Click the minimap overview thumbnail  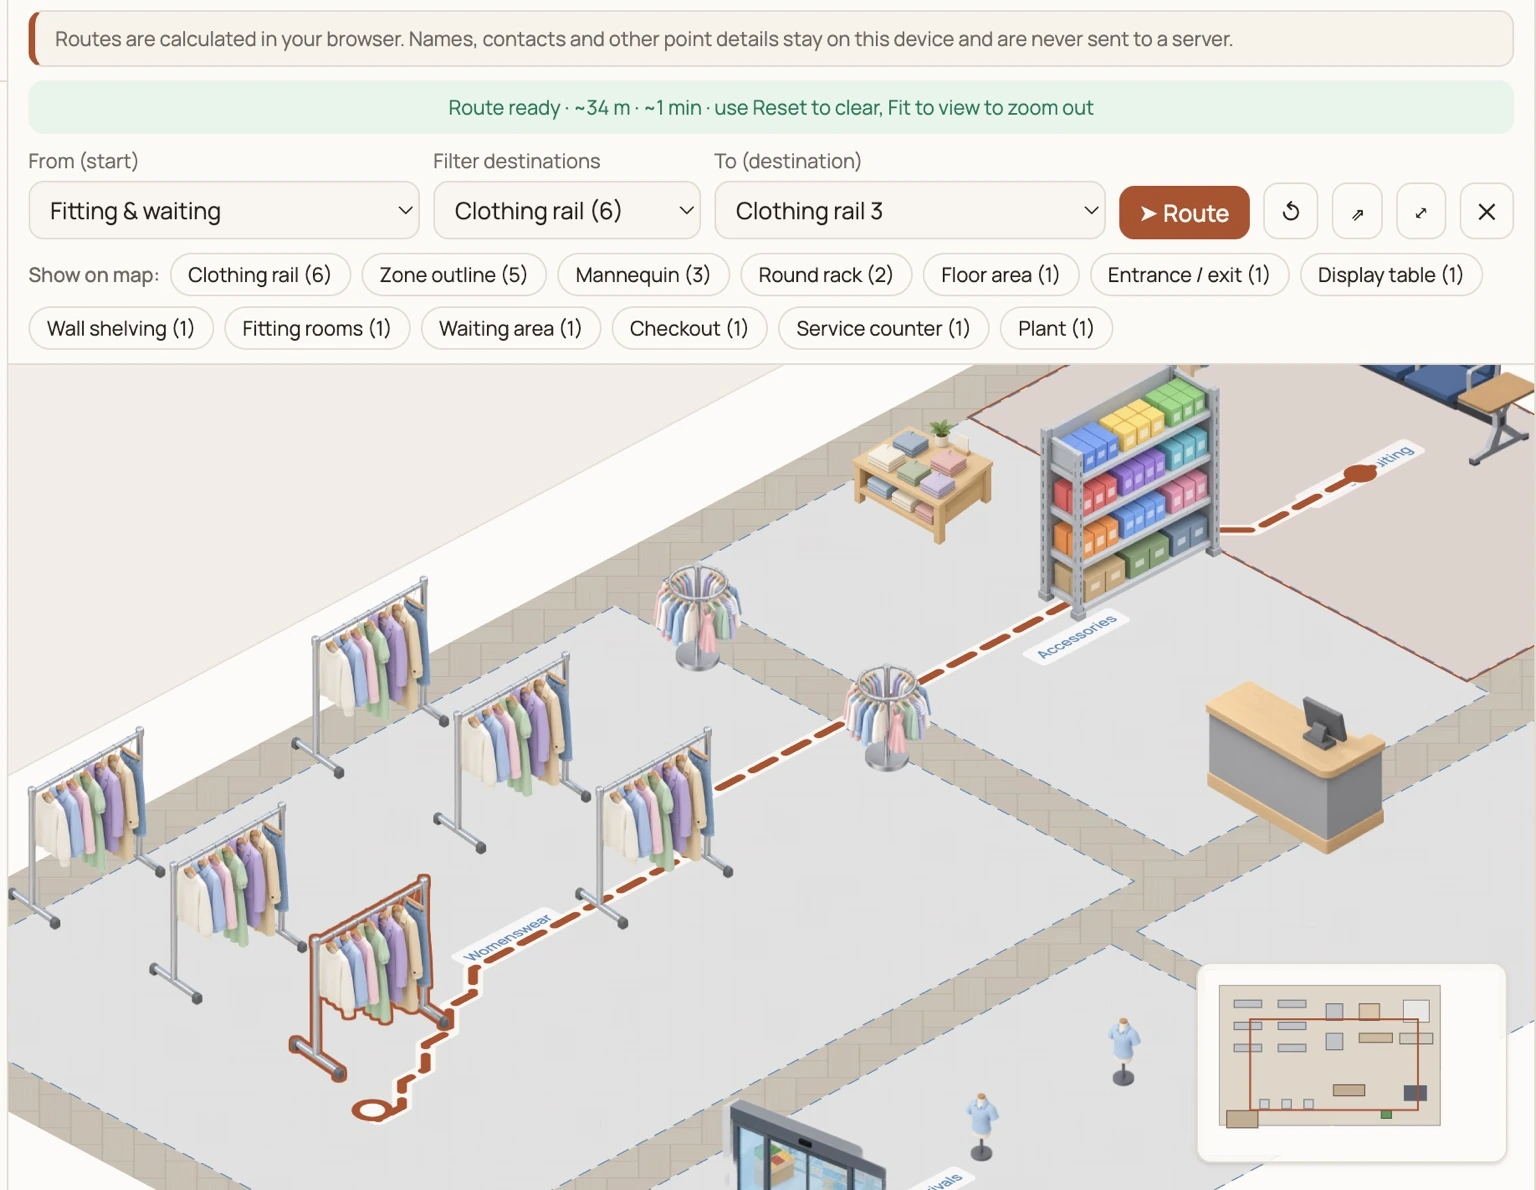pyautogui.click(x=1352, y=1063)
